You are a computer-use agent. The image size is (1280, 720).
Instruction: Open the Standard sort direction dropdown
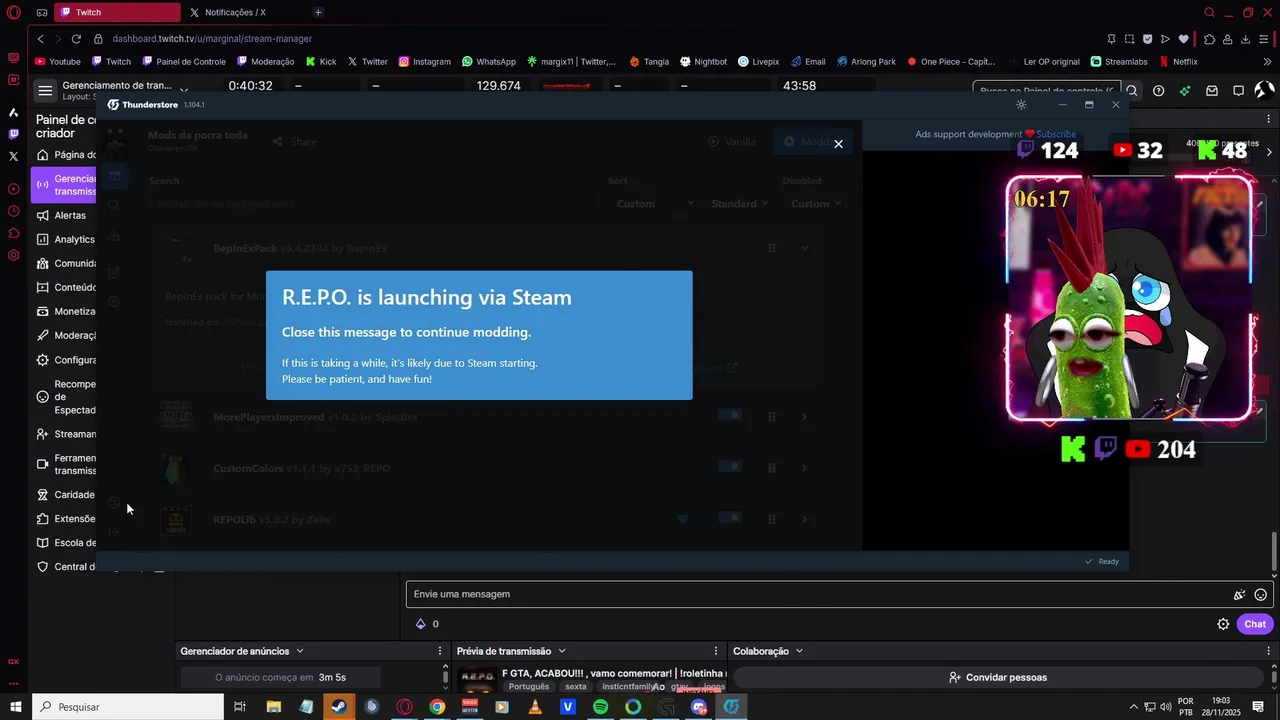740,204
